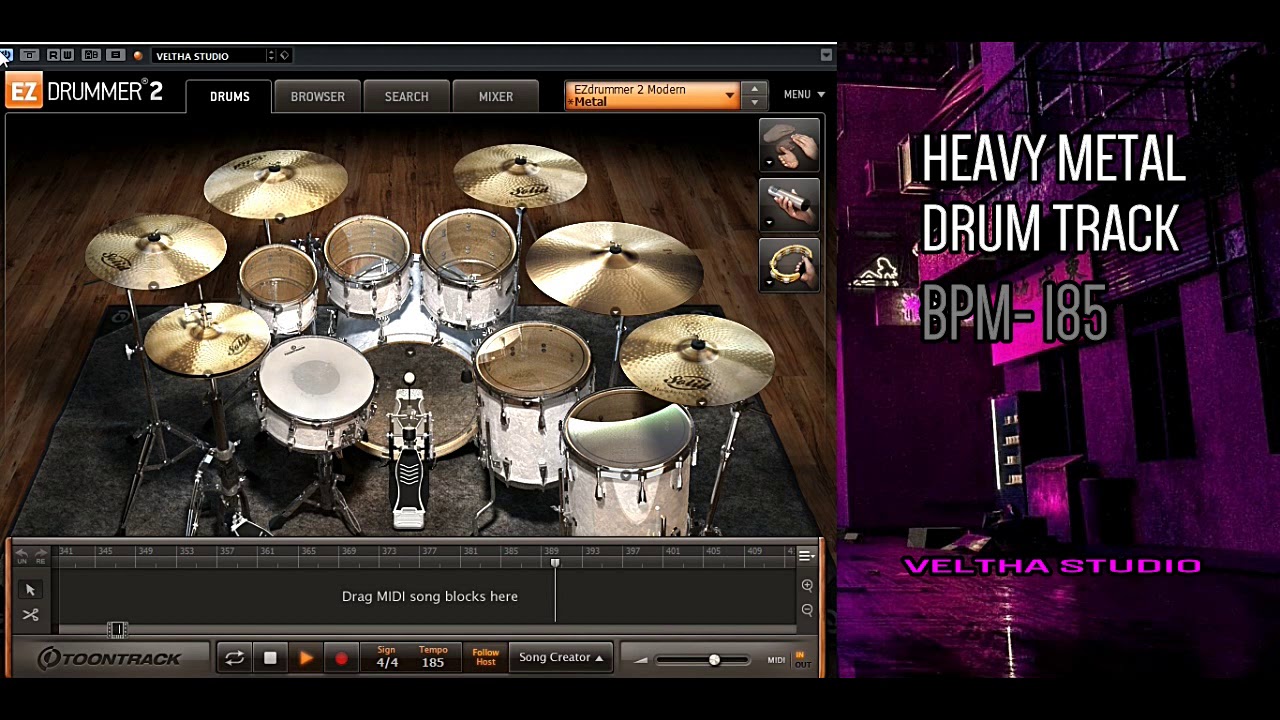
Task: Click bar 401 on the timeline ruler
Action: (x=672, y=551)
